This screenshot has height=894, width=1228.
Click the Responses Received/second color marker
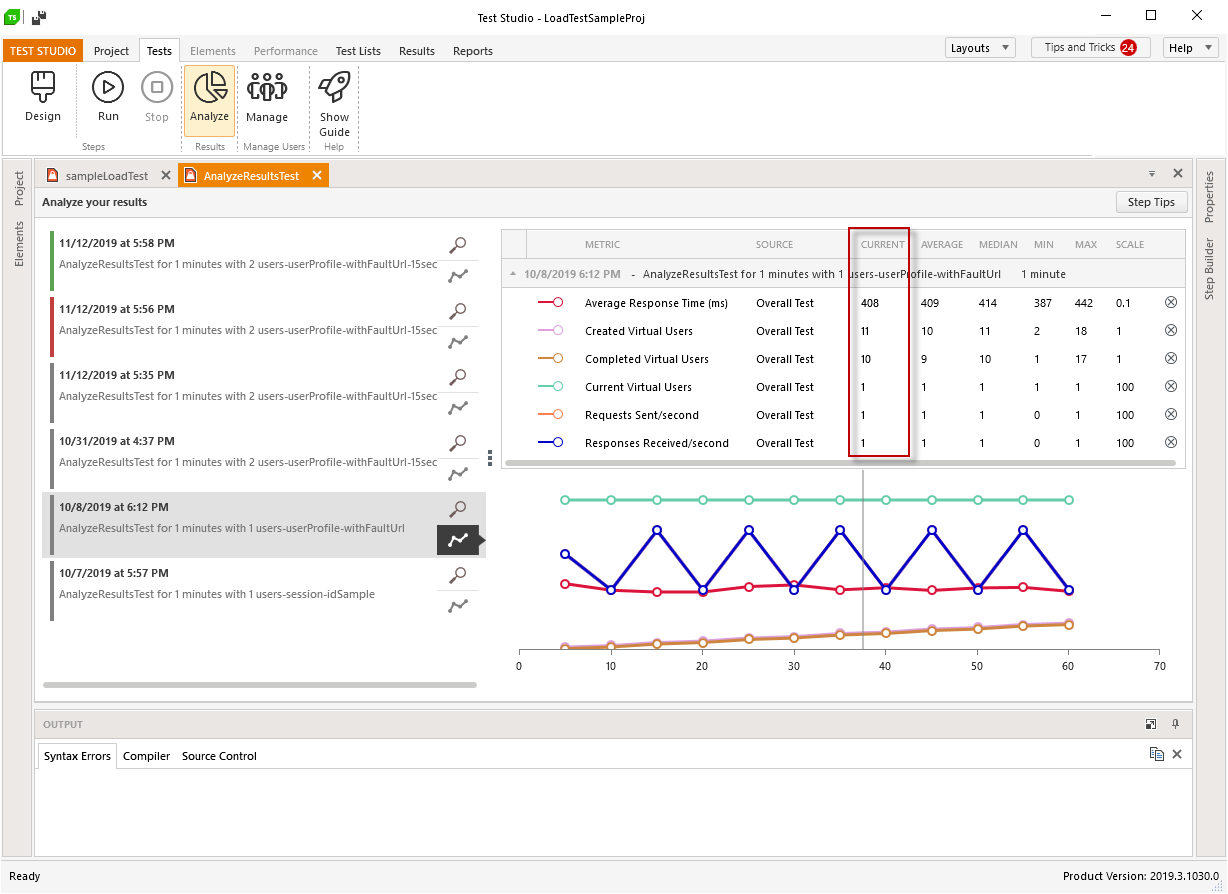(x=551, y=442)
